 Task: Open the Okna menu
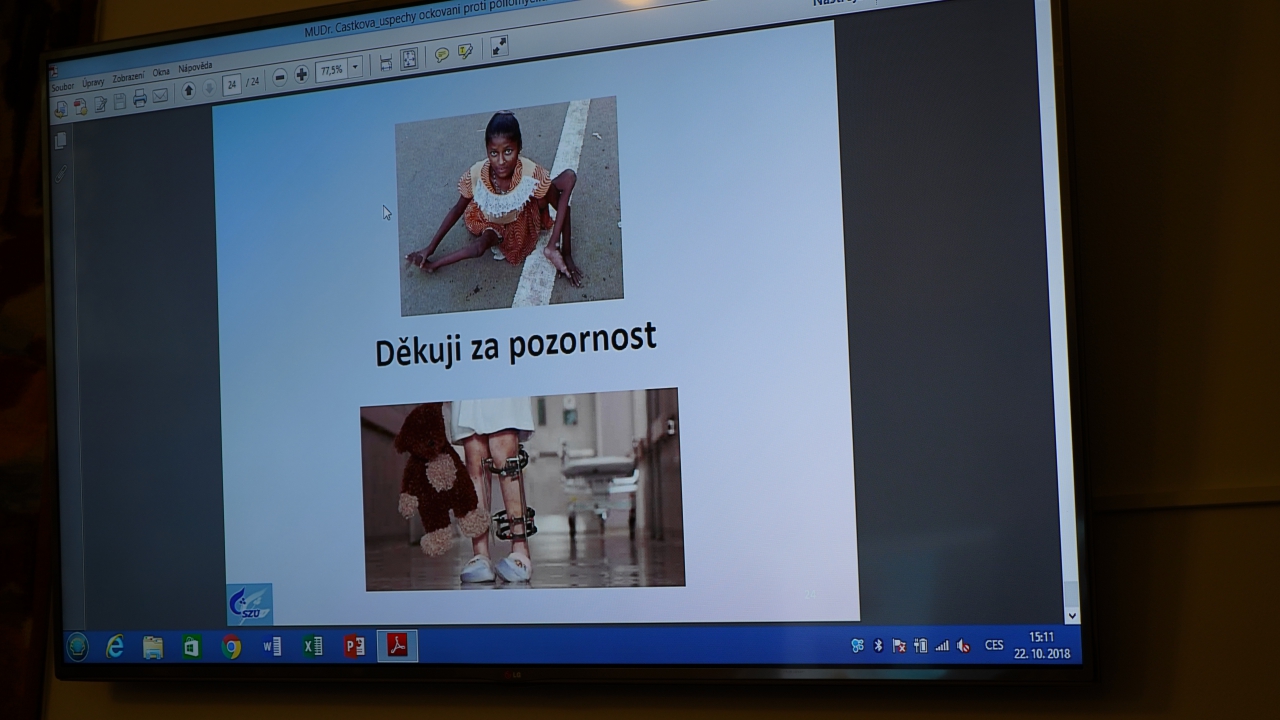tap(161, 73)
